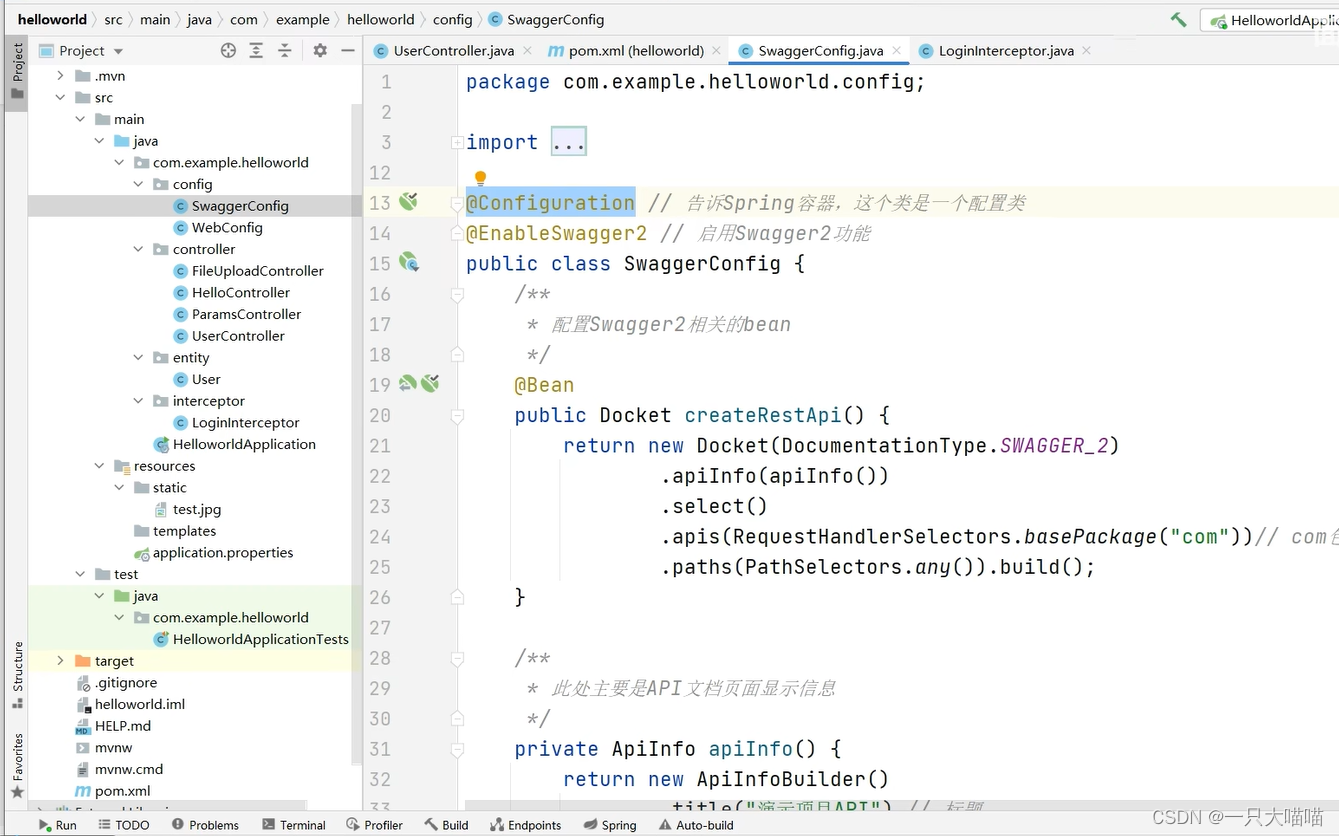
Task: Hide the Project tool window
Action: 348,50
